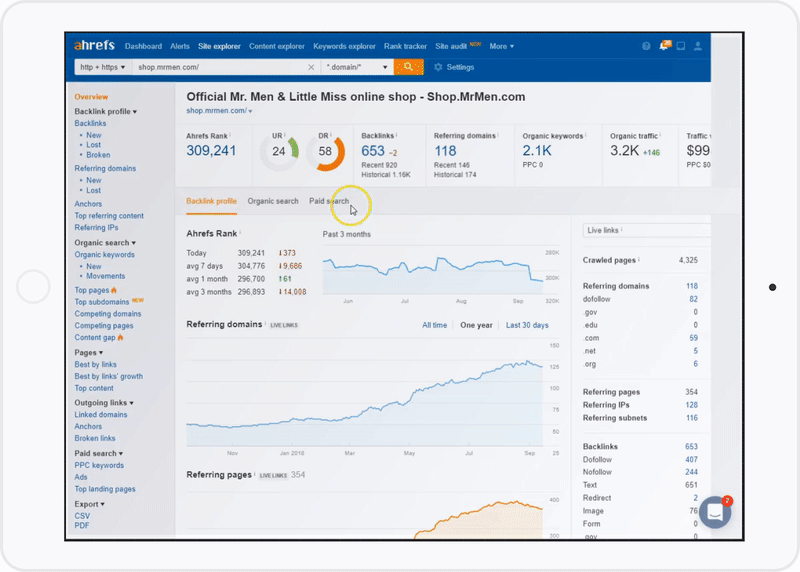This screenshot has height=572, width=800.
Task: Collapse the Export sidebar section
Action: coord(89,504)
